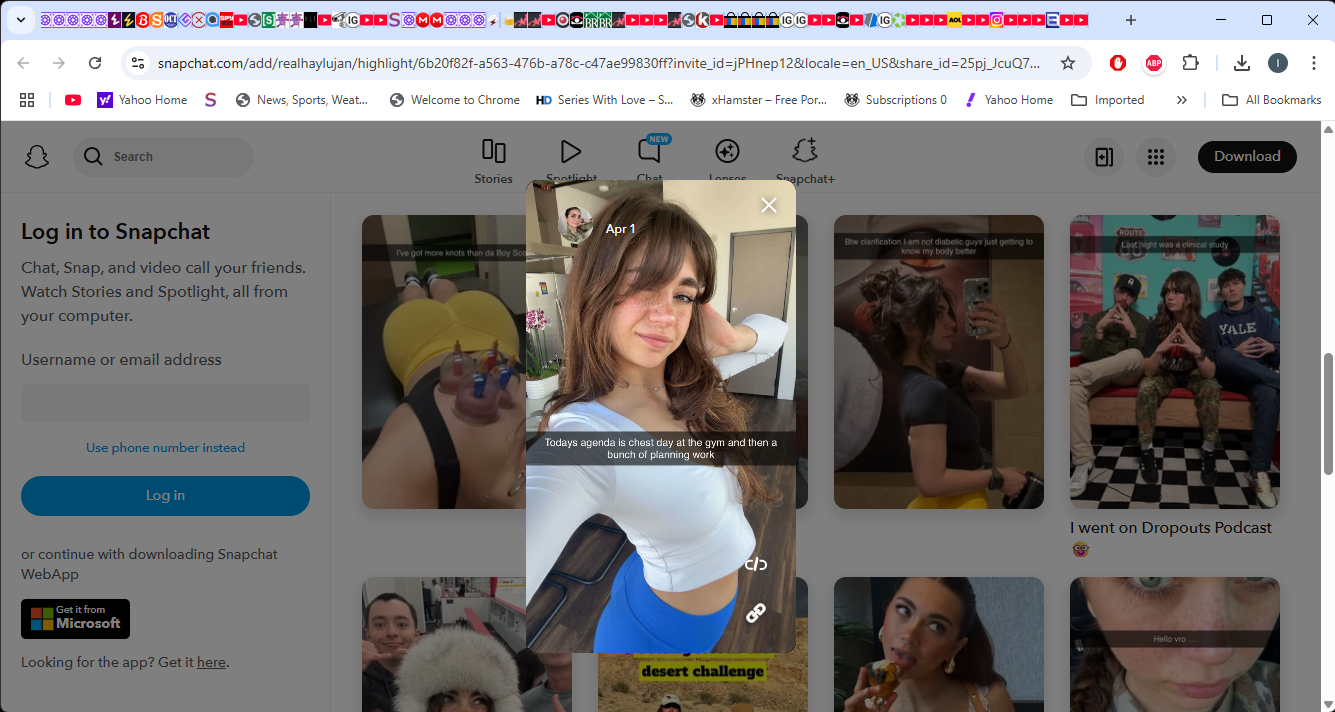
Task: View site information for snapchat.com
Action: coord(139,63)
